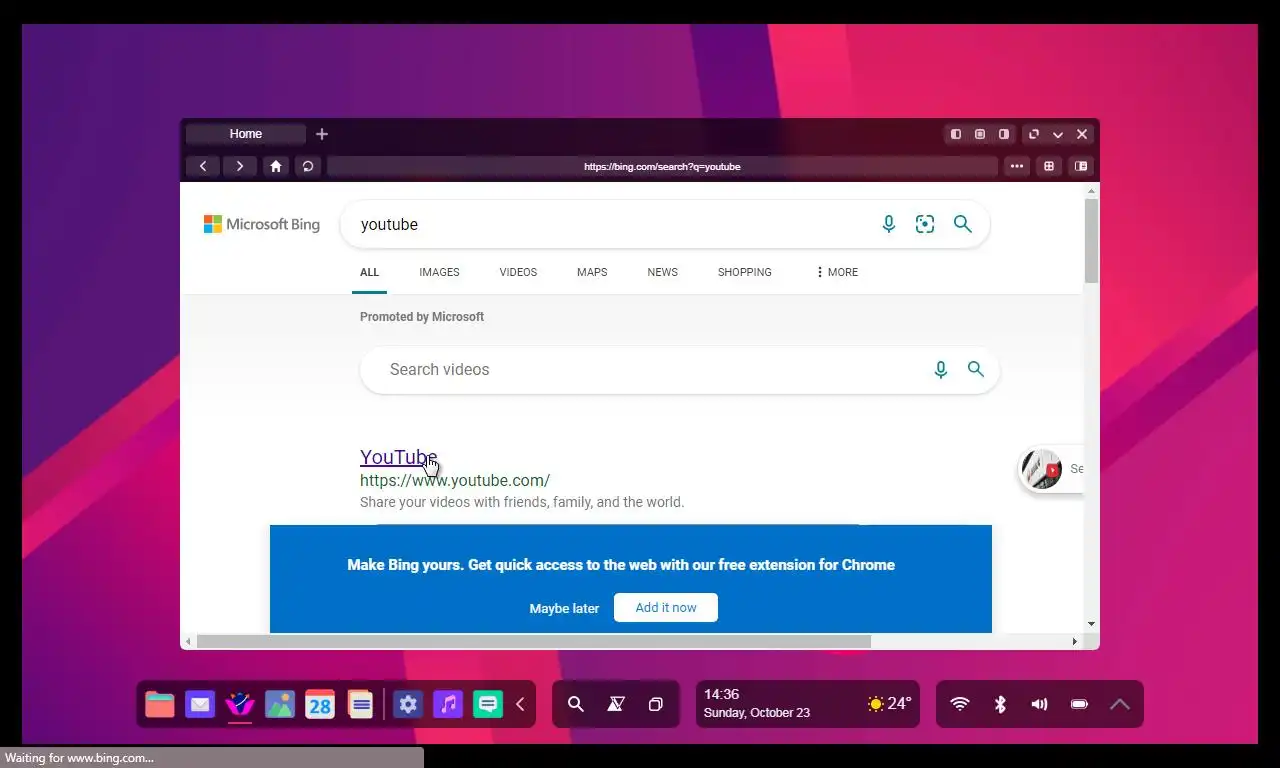Click the Promoted by Microsoft label
The image size is (1280, 768).
(x=422, y=317)
